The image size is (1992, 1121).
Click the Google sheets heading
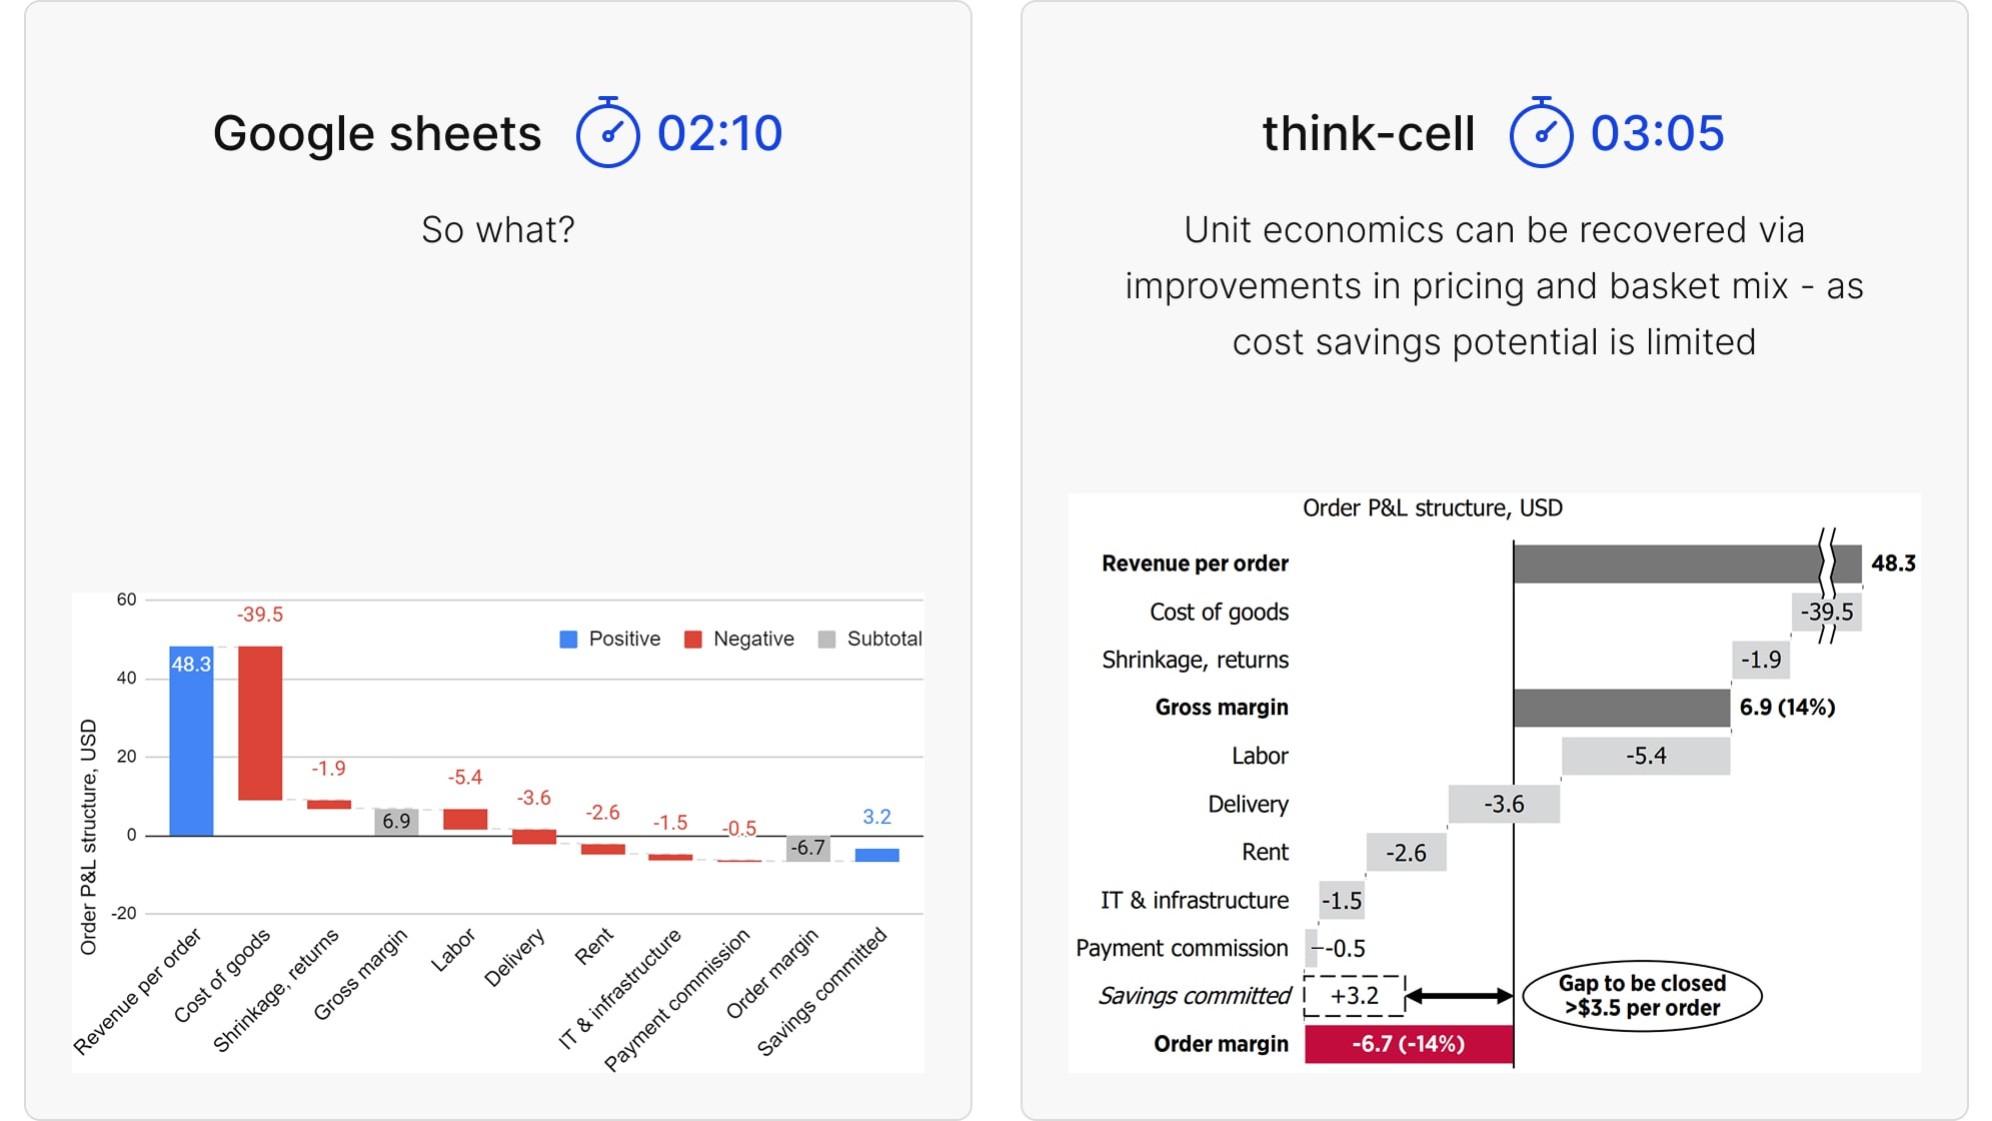pos(377,133)
